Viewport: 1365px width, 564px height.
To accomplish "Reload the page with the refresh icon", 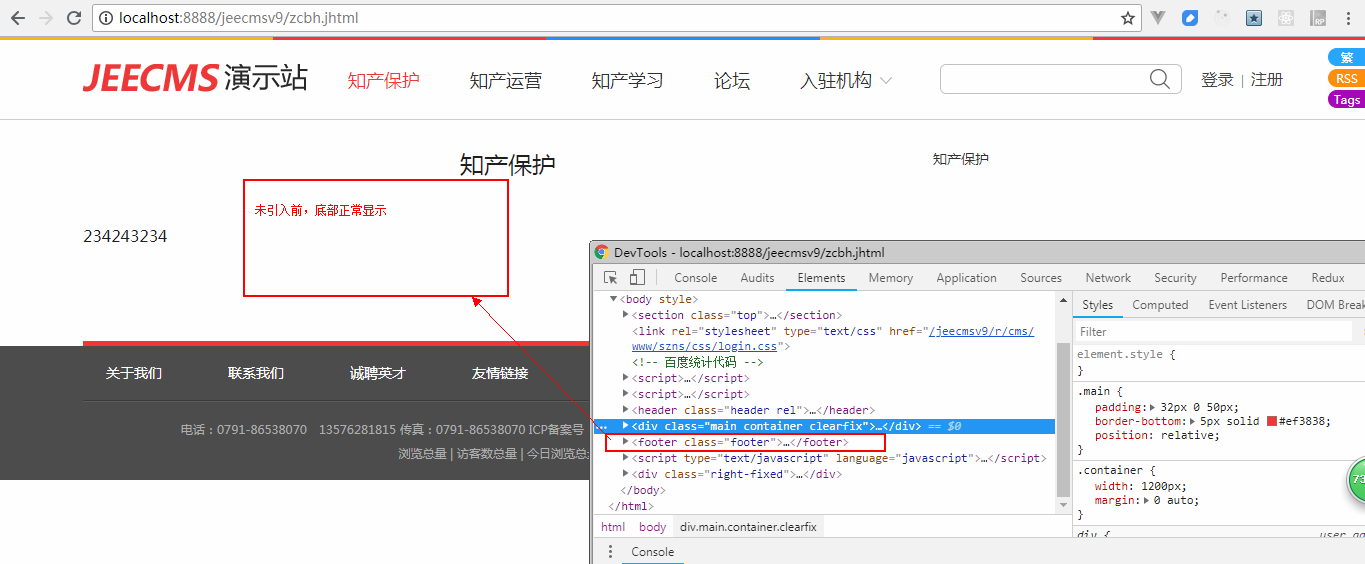I will pyautogui.click(x=74, y=18).
